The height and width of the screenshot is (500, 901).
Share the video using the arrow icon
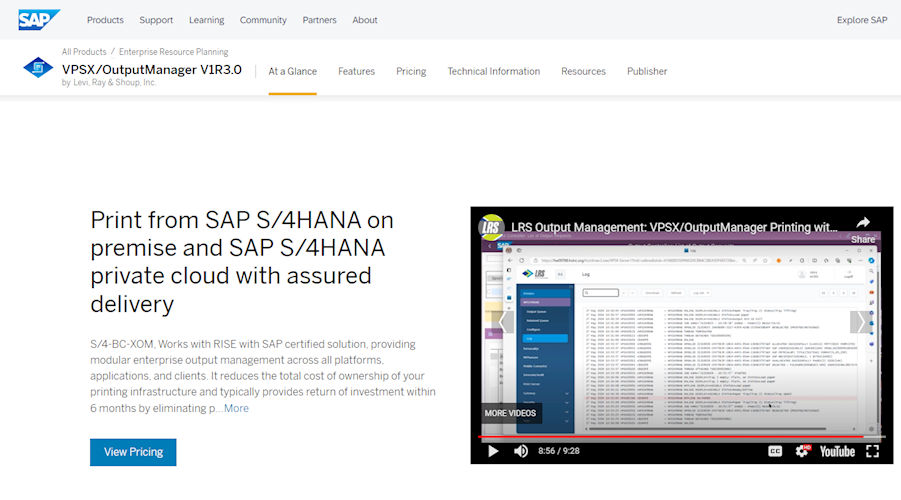coord(863,227)
